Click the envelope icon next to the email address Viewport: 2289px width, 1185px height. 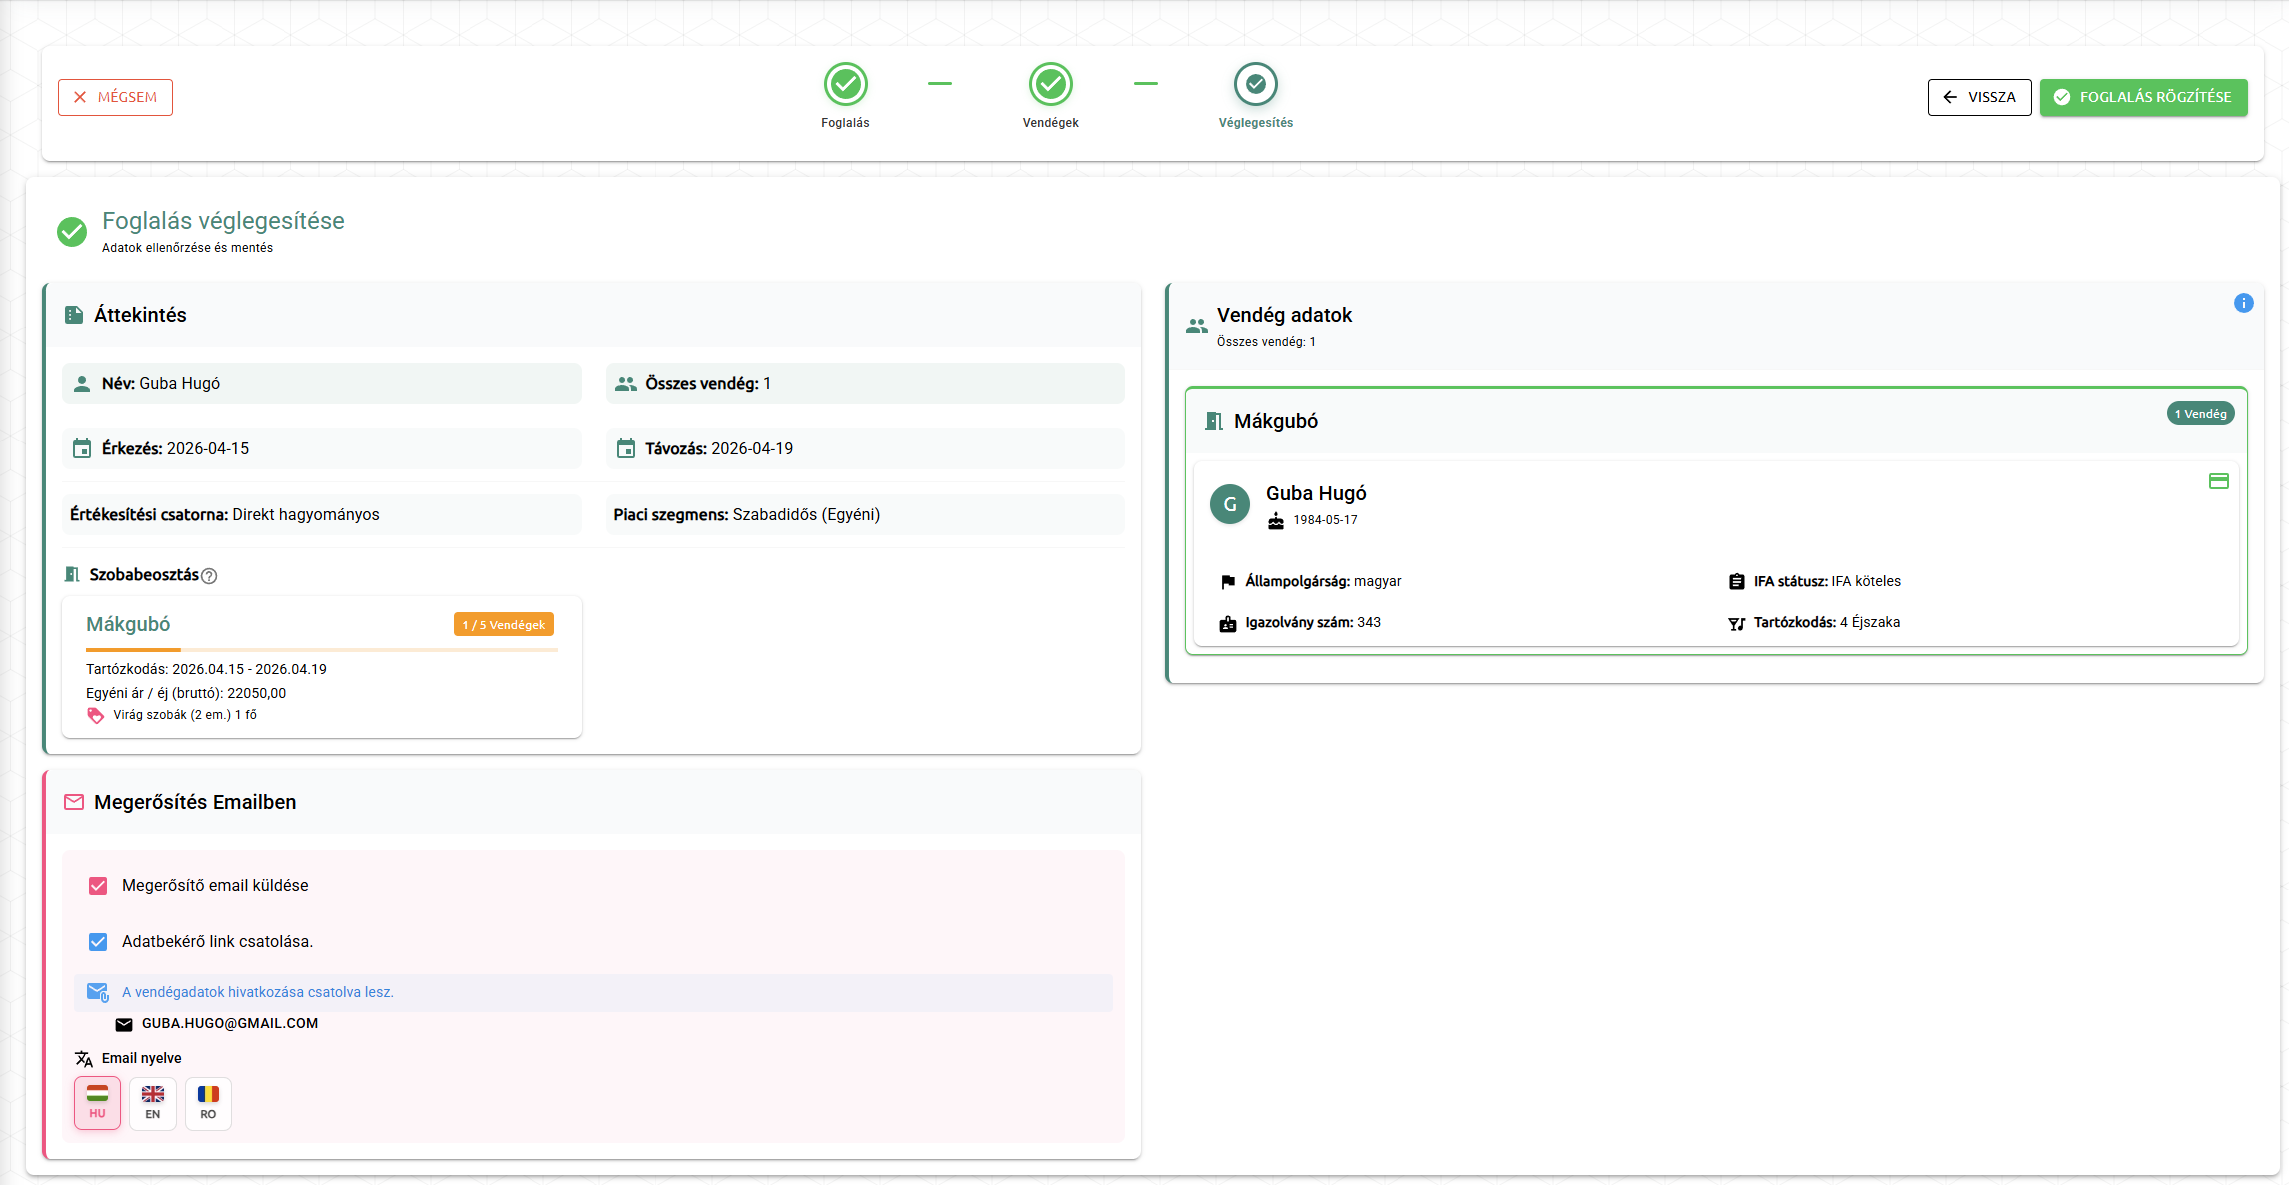coord(124,1024)
